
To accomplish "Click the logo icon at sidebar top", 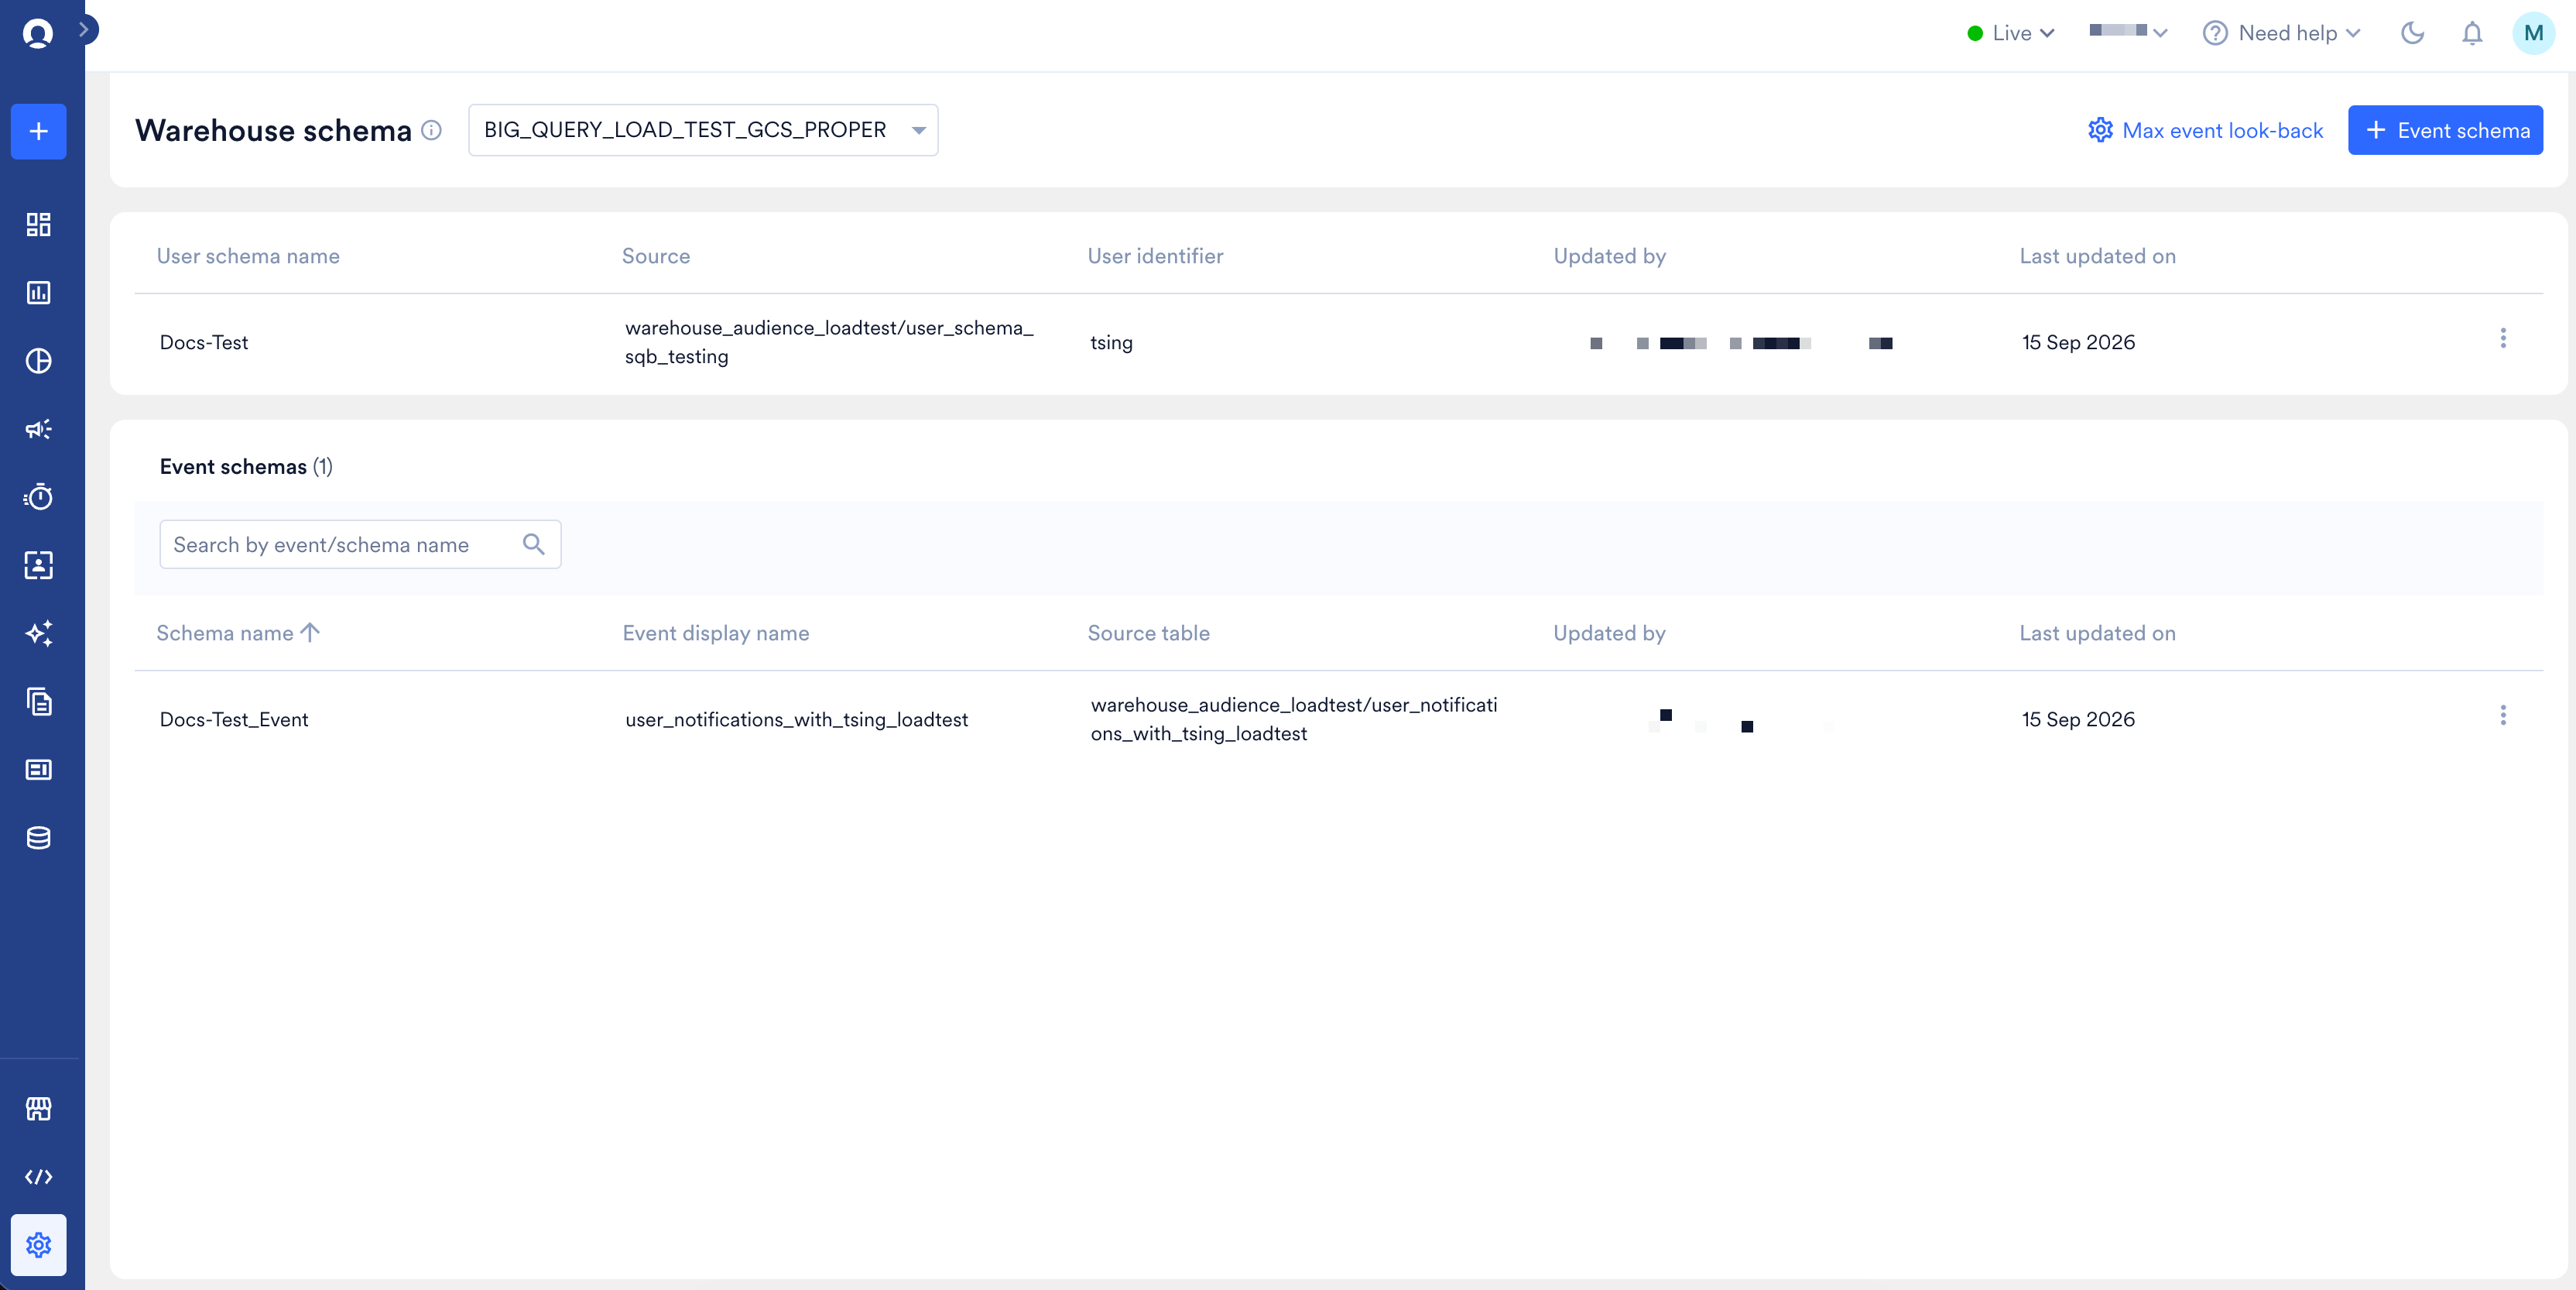I will coord(38,33).
